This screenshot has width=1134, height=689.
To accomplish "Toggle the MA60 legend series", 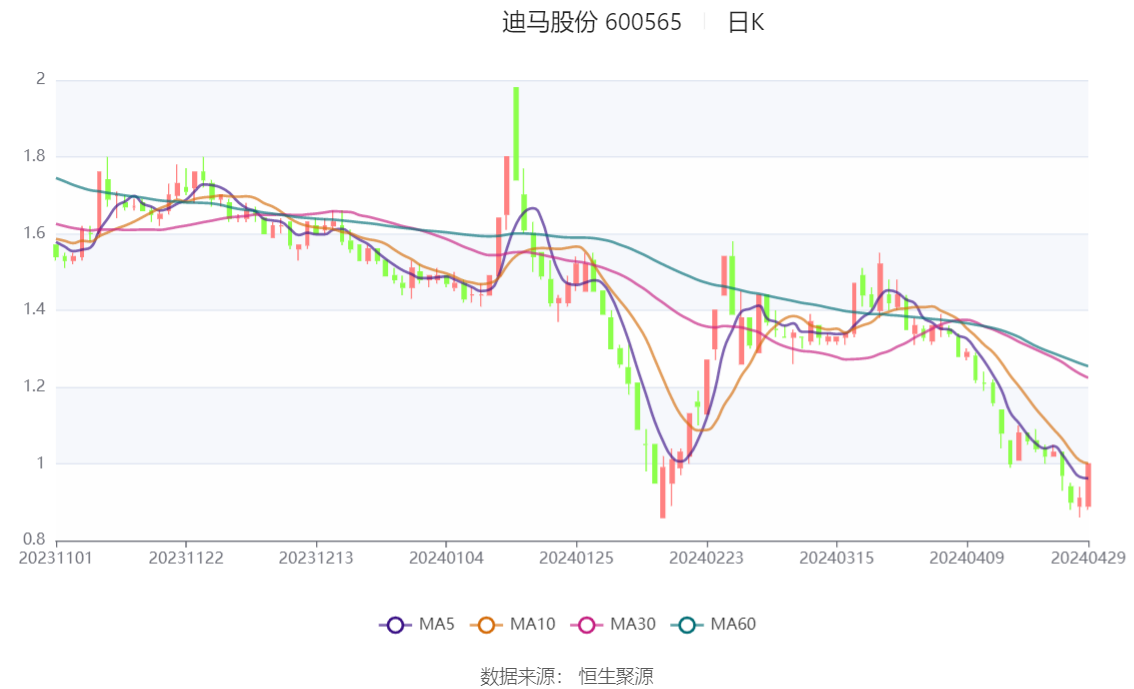I will pyautogui.click(x=714, y=625).
